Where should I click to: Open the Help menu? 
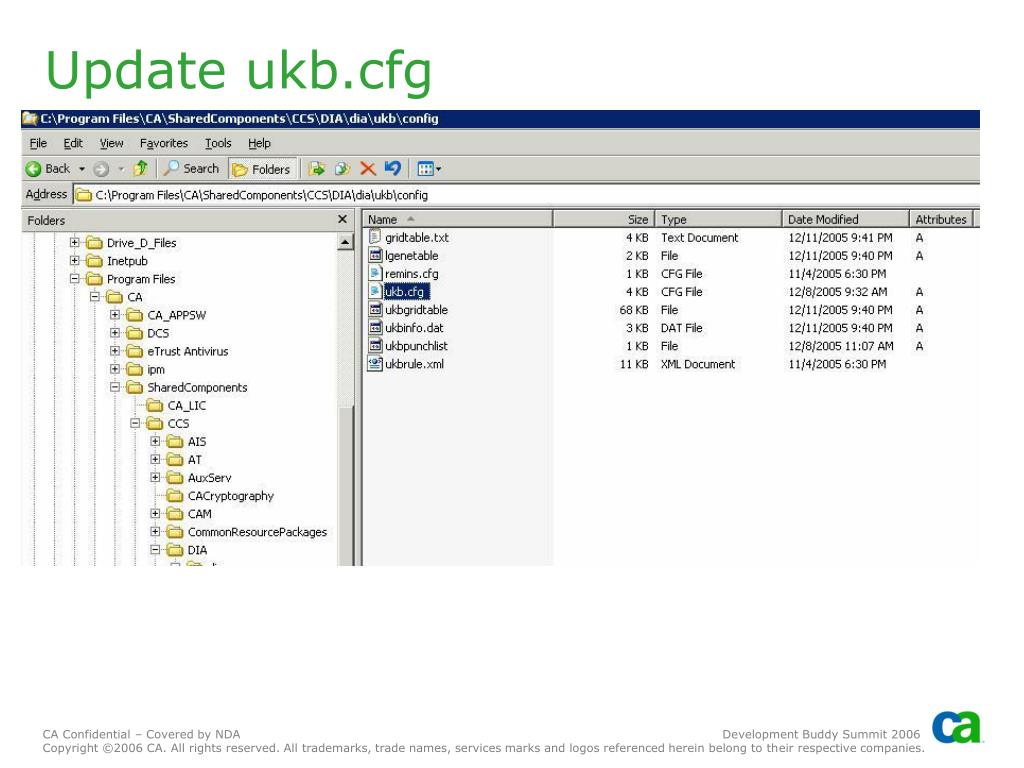pos(259,143)
